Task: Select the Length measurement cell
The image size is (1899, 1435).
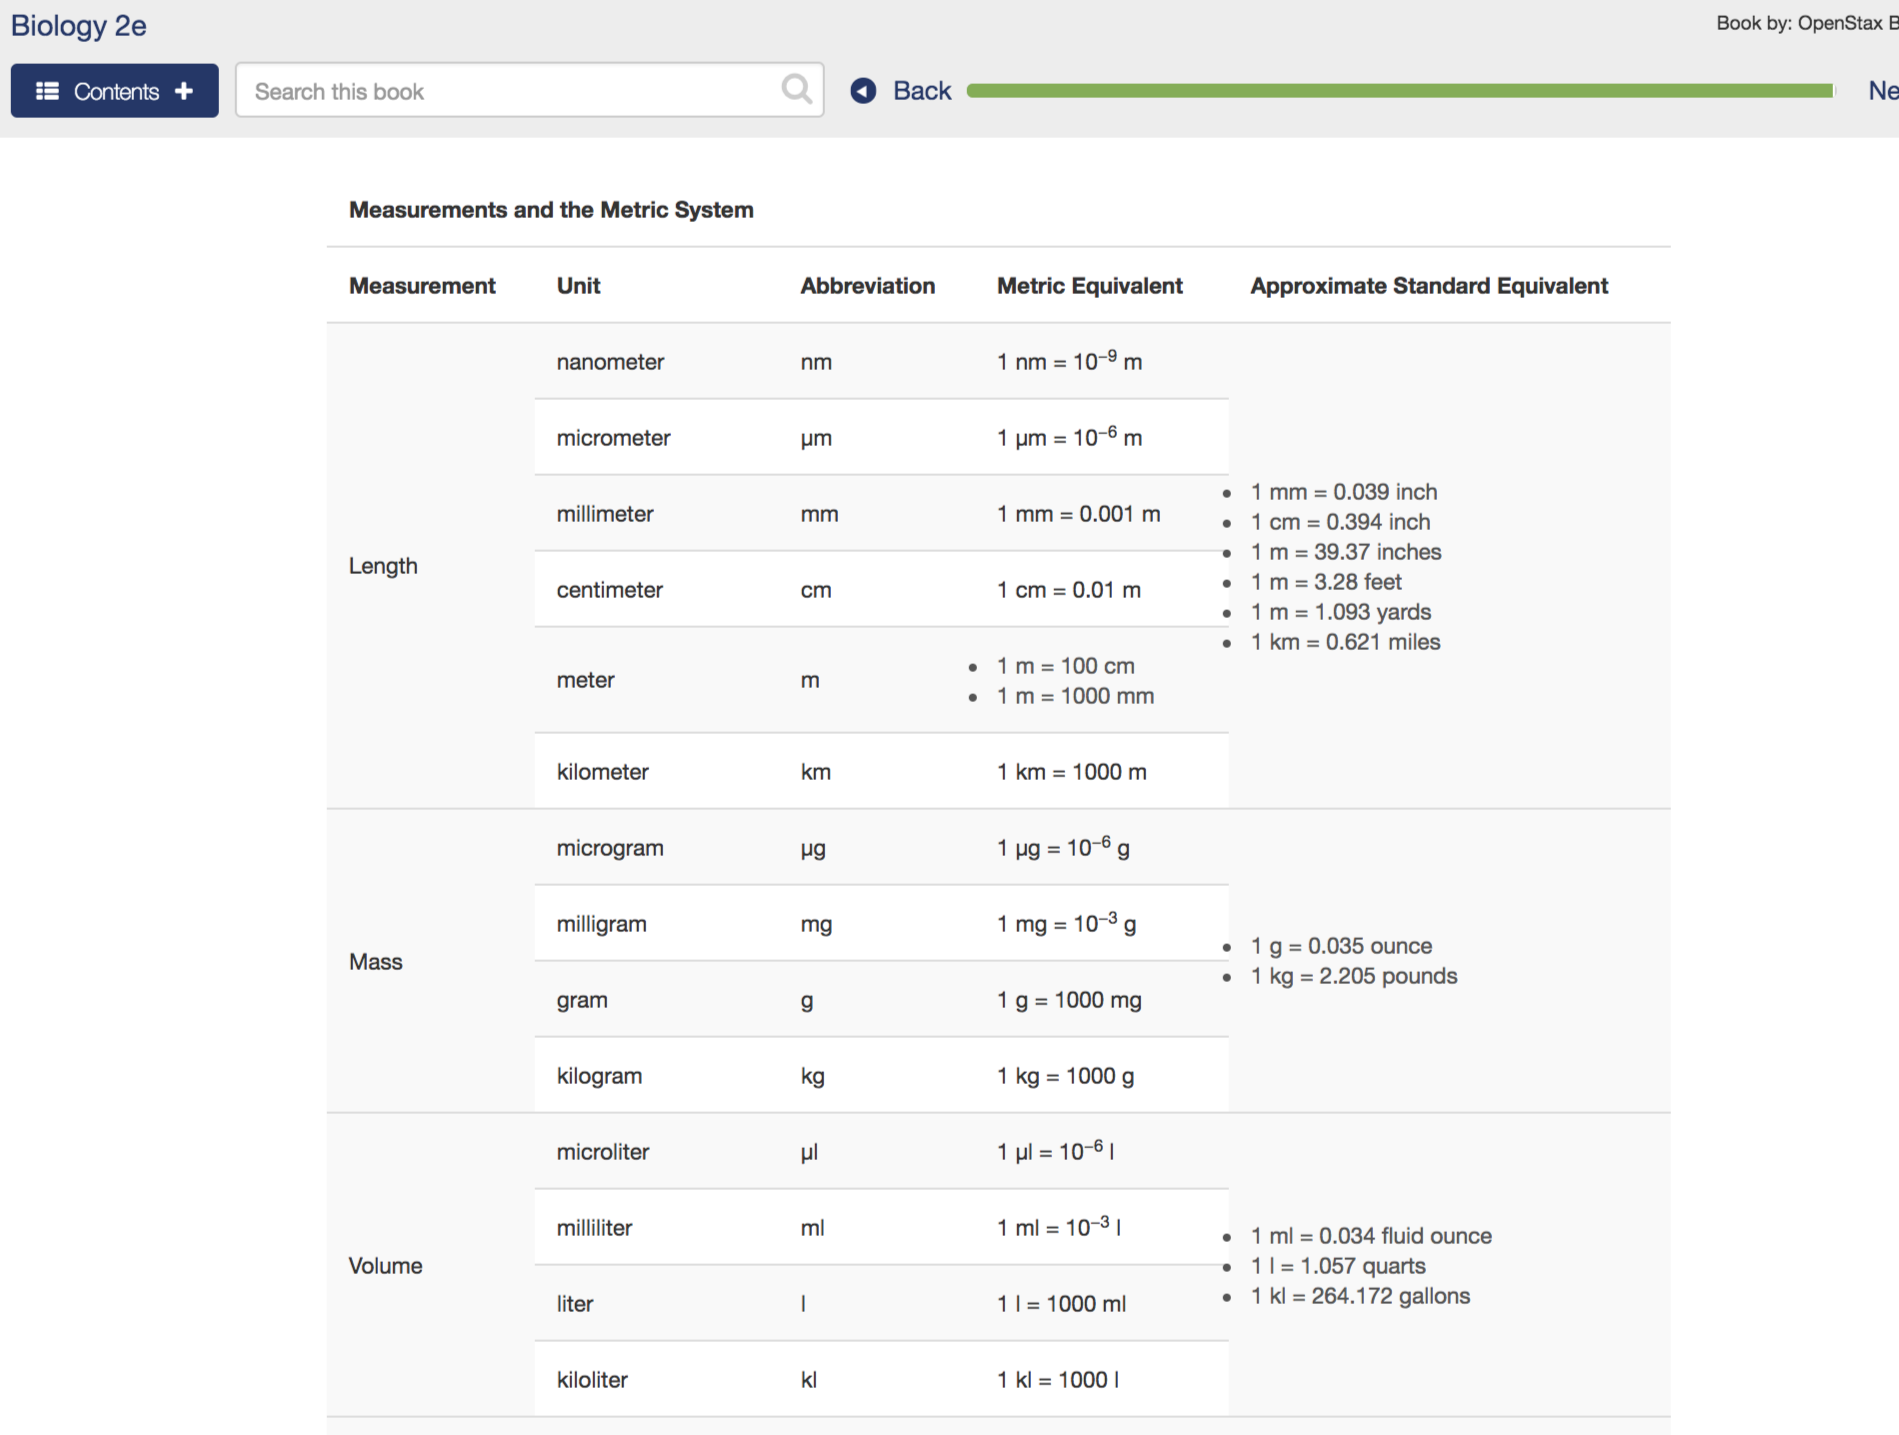Action: (x=383, y=565)
